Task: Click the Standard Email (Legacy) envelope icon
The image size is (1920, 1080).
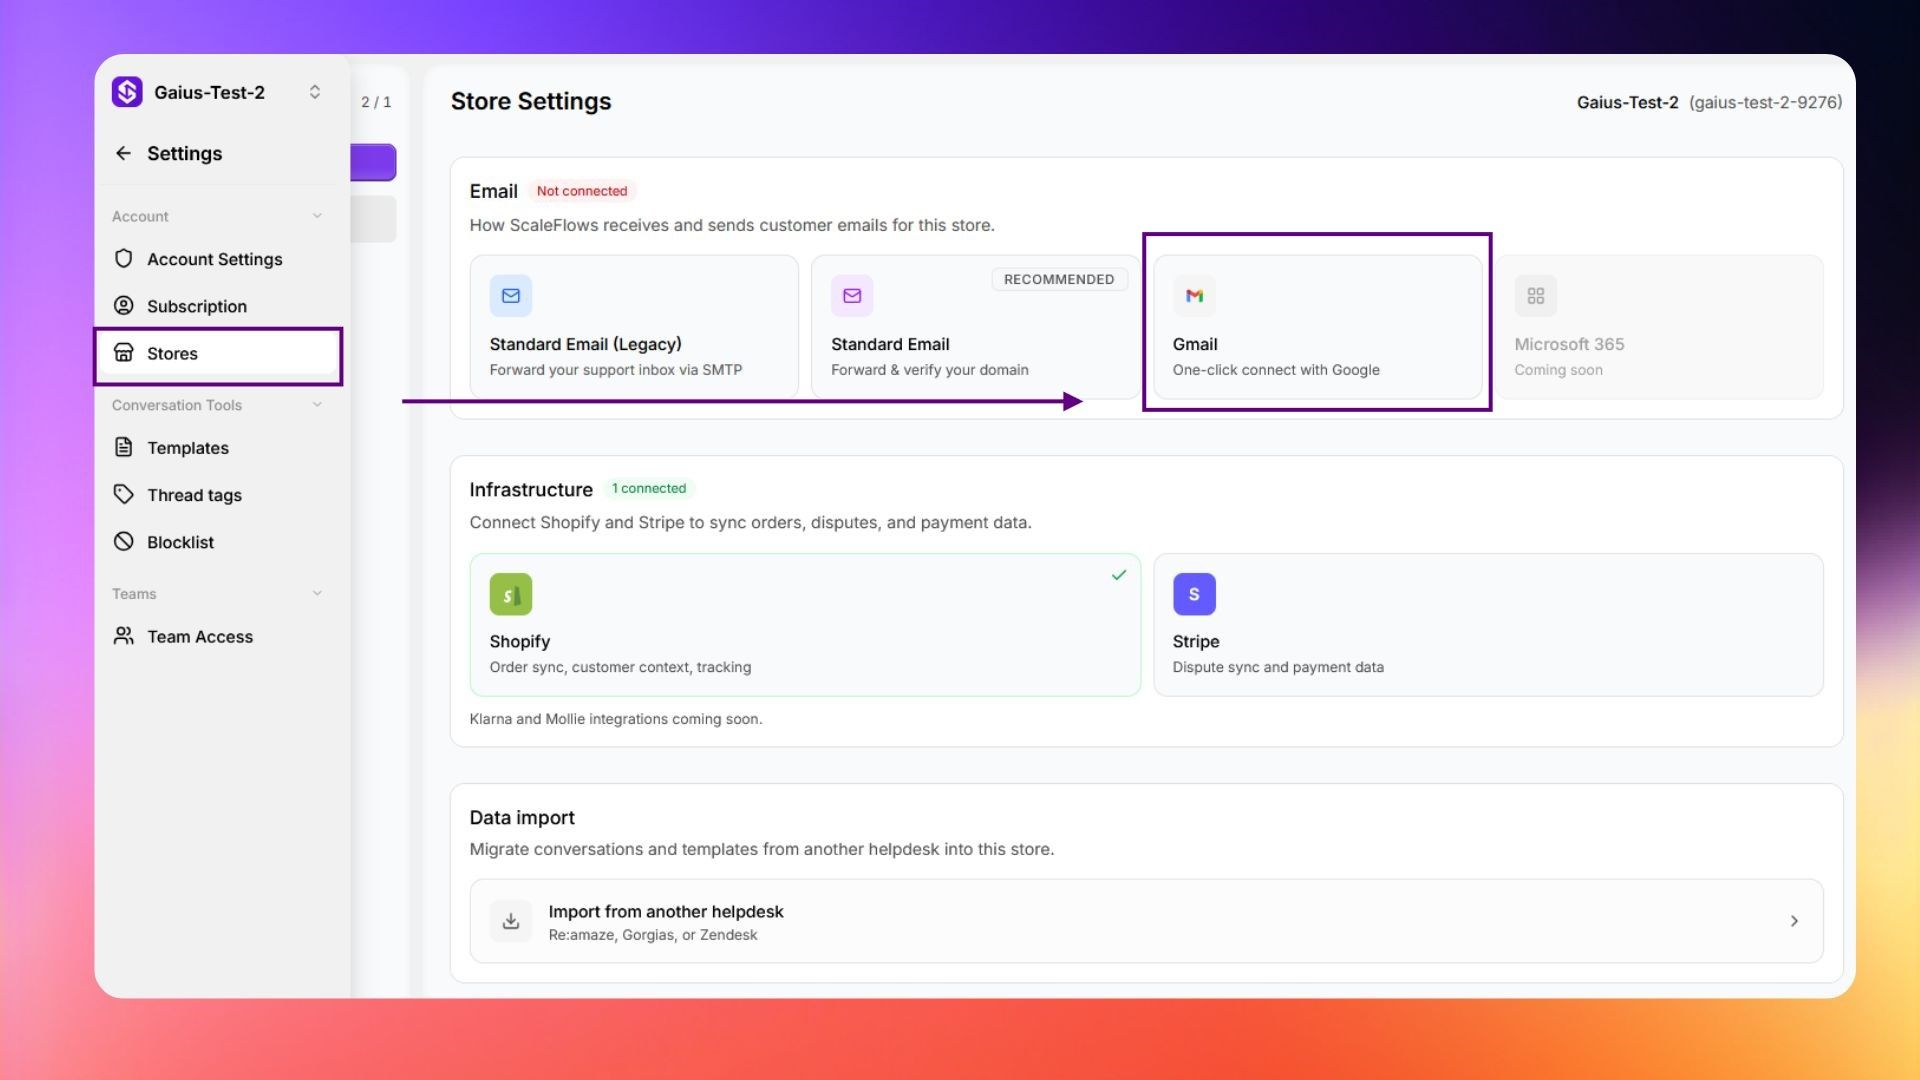Action: [511, 296]
